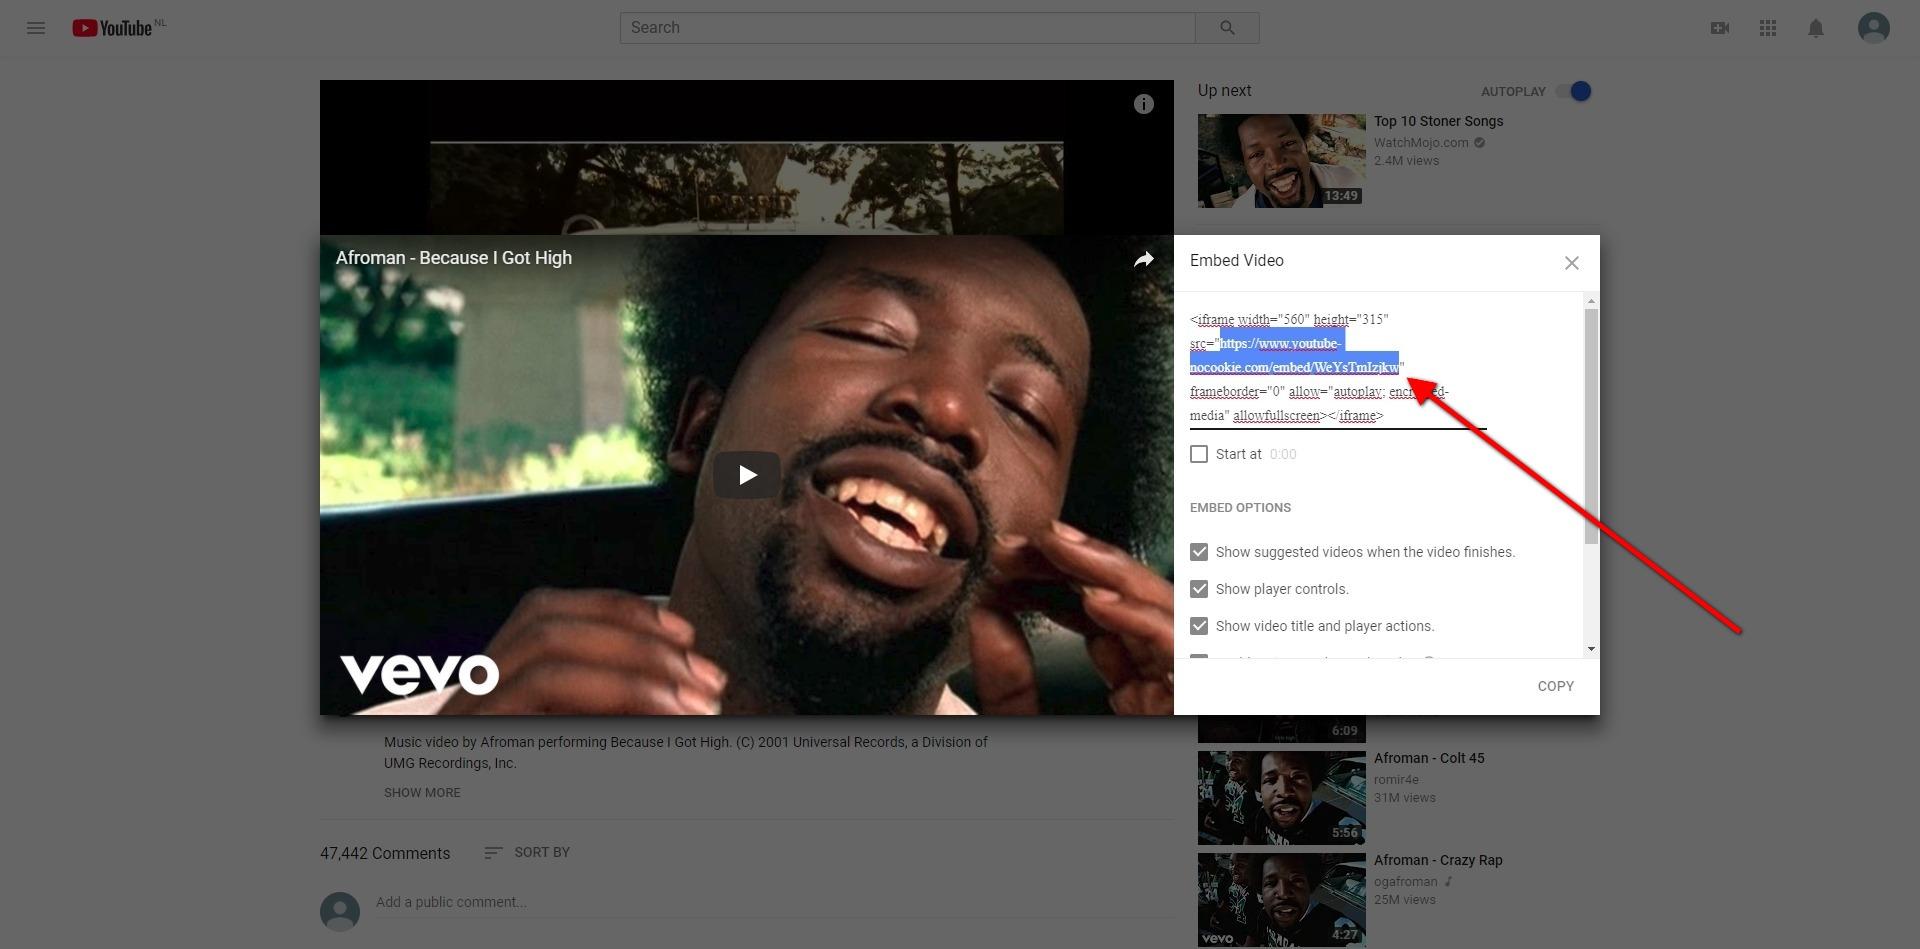The image size is (1920, 949).
Task: Click the 2.4M views text
Action: pyautogui.click(x=1406, y=160)
